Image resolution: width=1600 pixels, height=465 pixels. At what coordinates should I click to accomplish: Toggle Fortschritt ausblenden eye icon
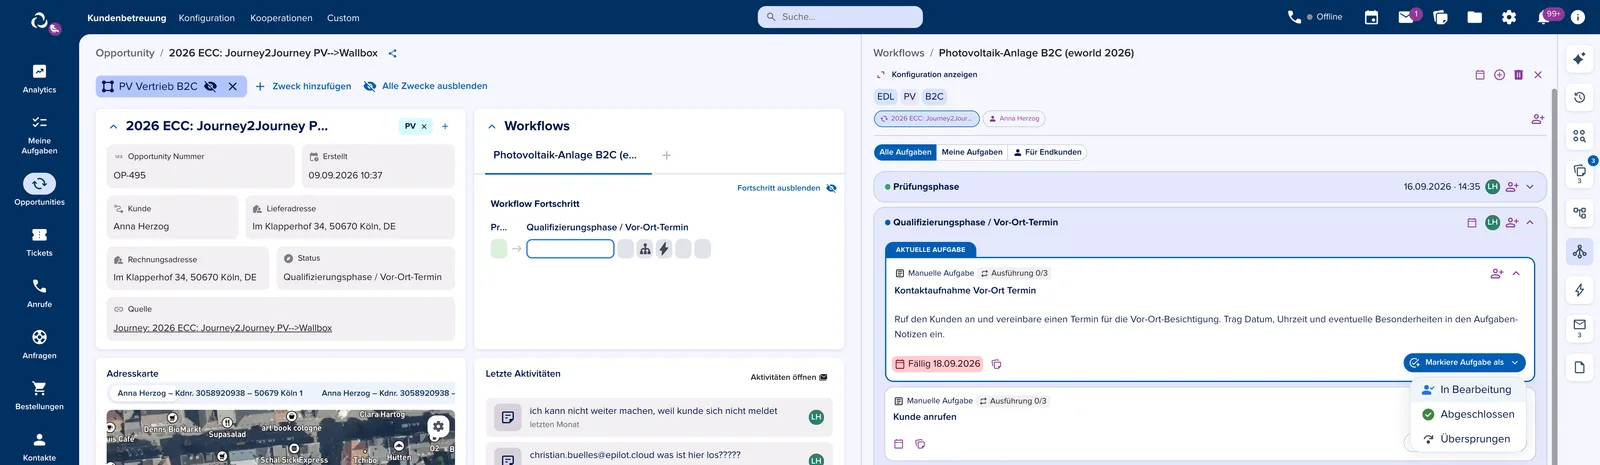[831, 188]
